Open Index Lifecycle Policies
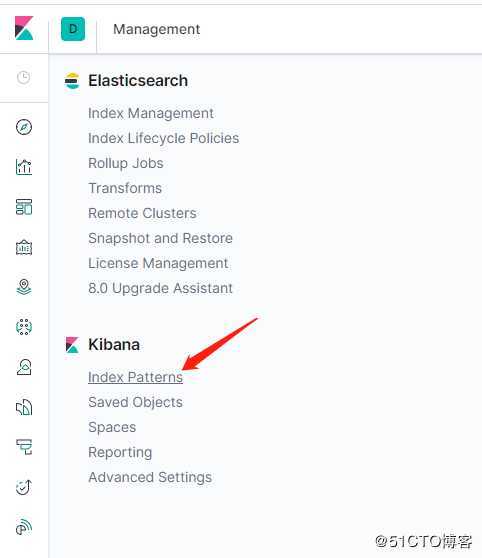Image resolution: width=482 pixels, height=558 pixels. [x=163, y=138]
